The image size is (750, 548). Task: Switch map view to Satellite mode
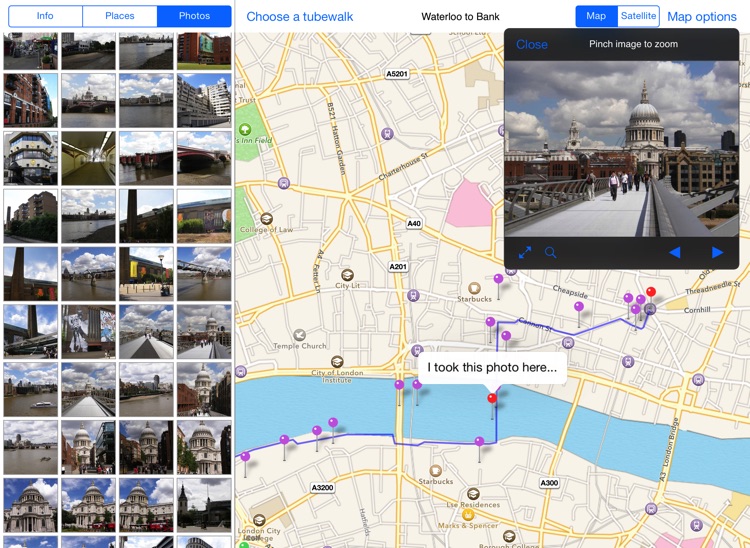(x=638, y=16)
